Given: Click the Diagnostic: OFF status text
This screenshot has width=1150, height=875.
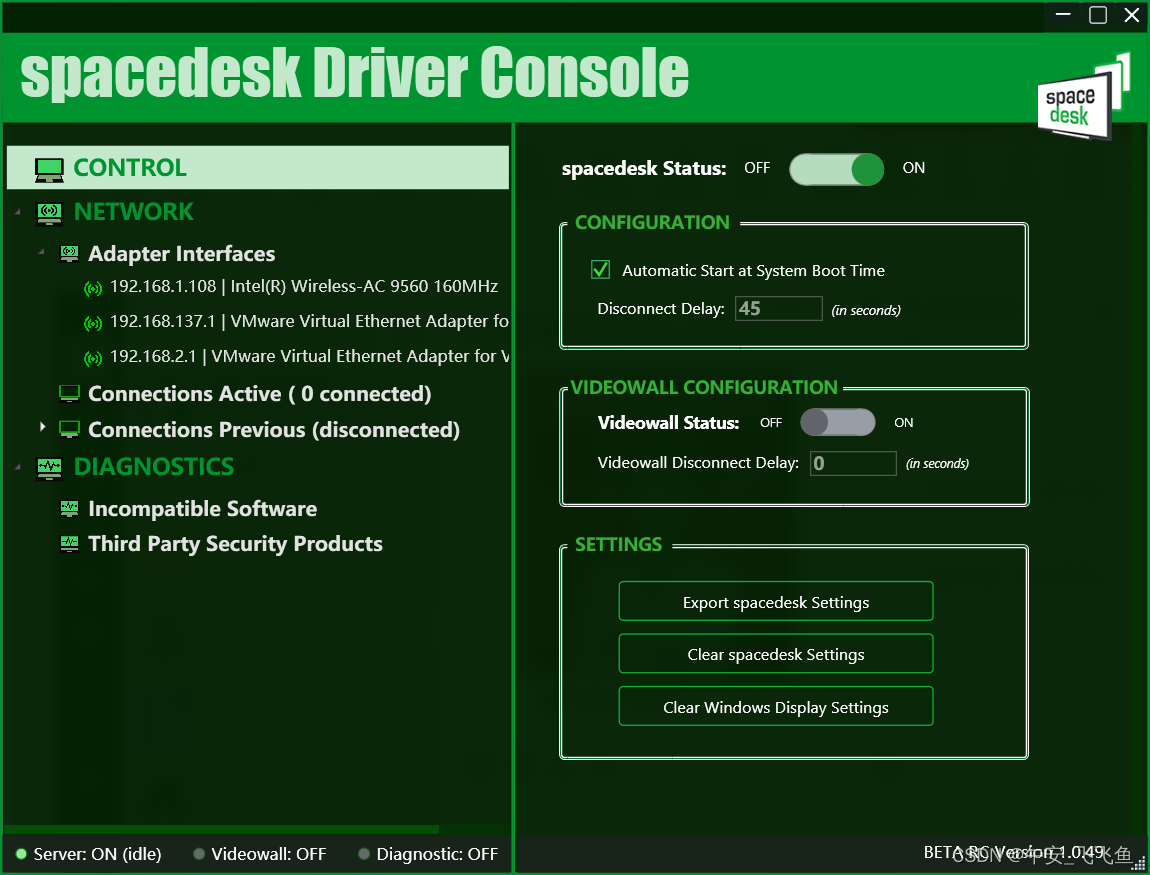Looking at the screenshot, I should pos(437,854).
